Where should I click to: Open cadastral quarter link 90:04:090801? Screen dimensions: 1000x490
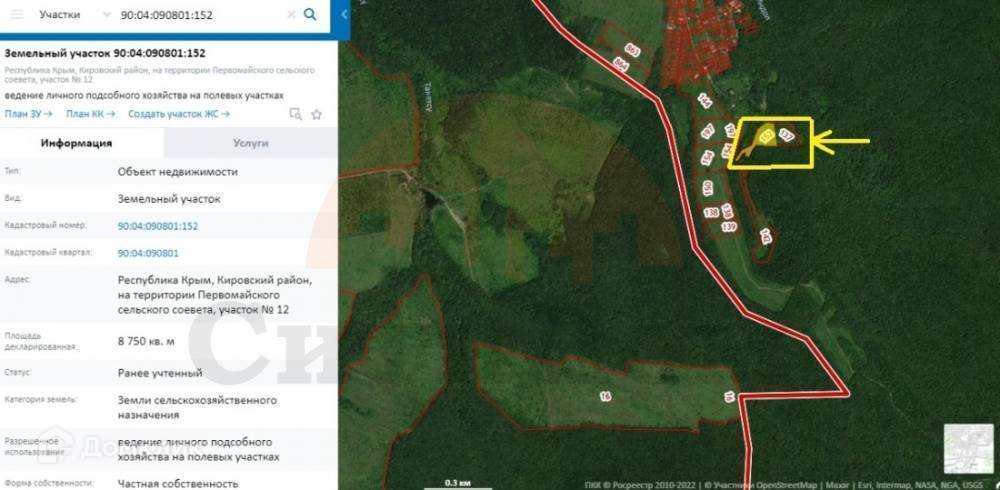click(x=148, y=253)
